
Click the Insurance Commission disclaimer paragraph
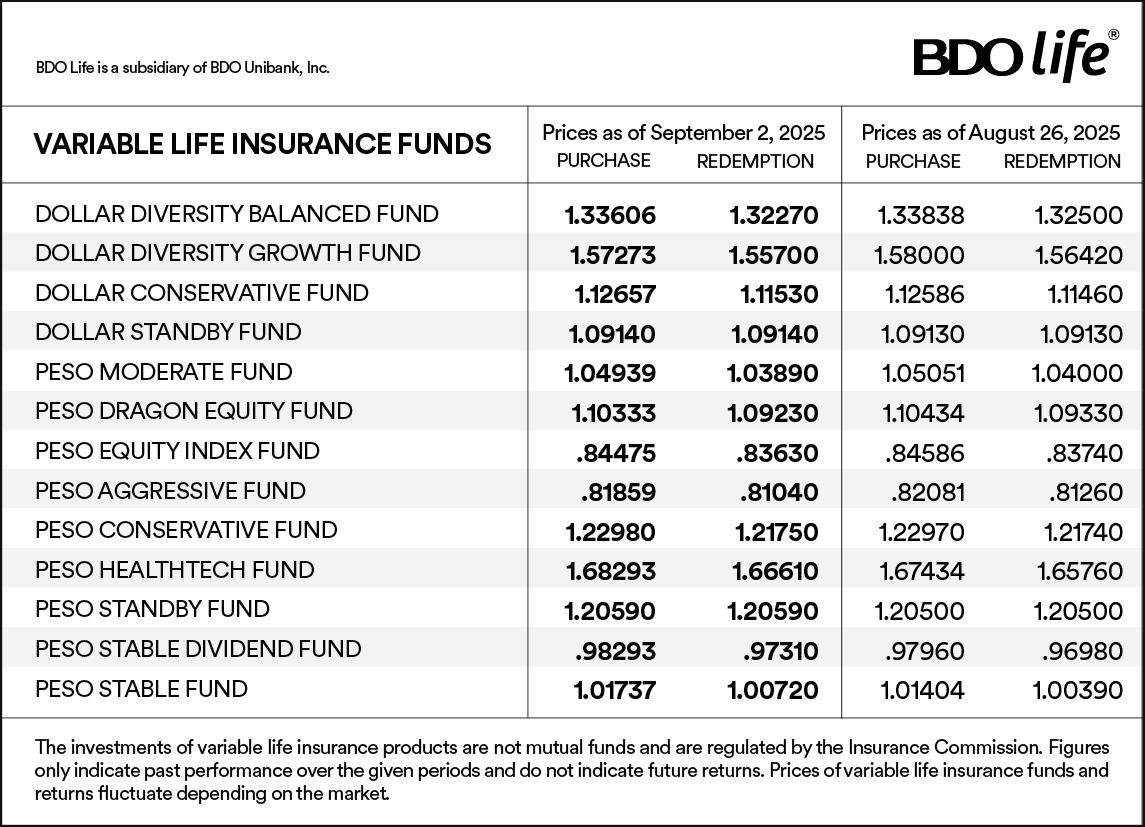(572, 770)
